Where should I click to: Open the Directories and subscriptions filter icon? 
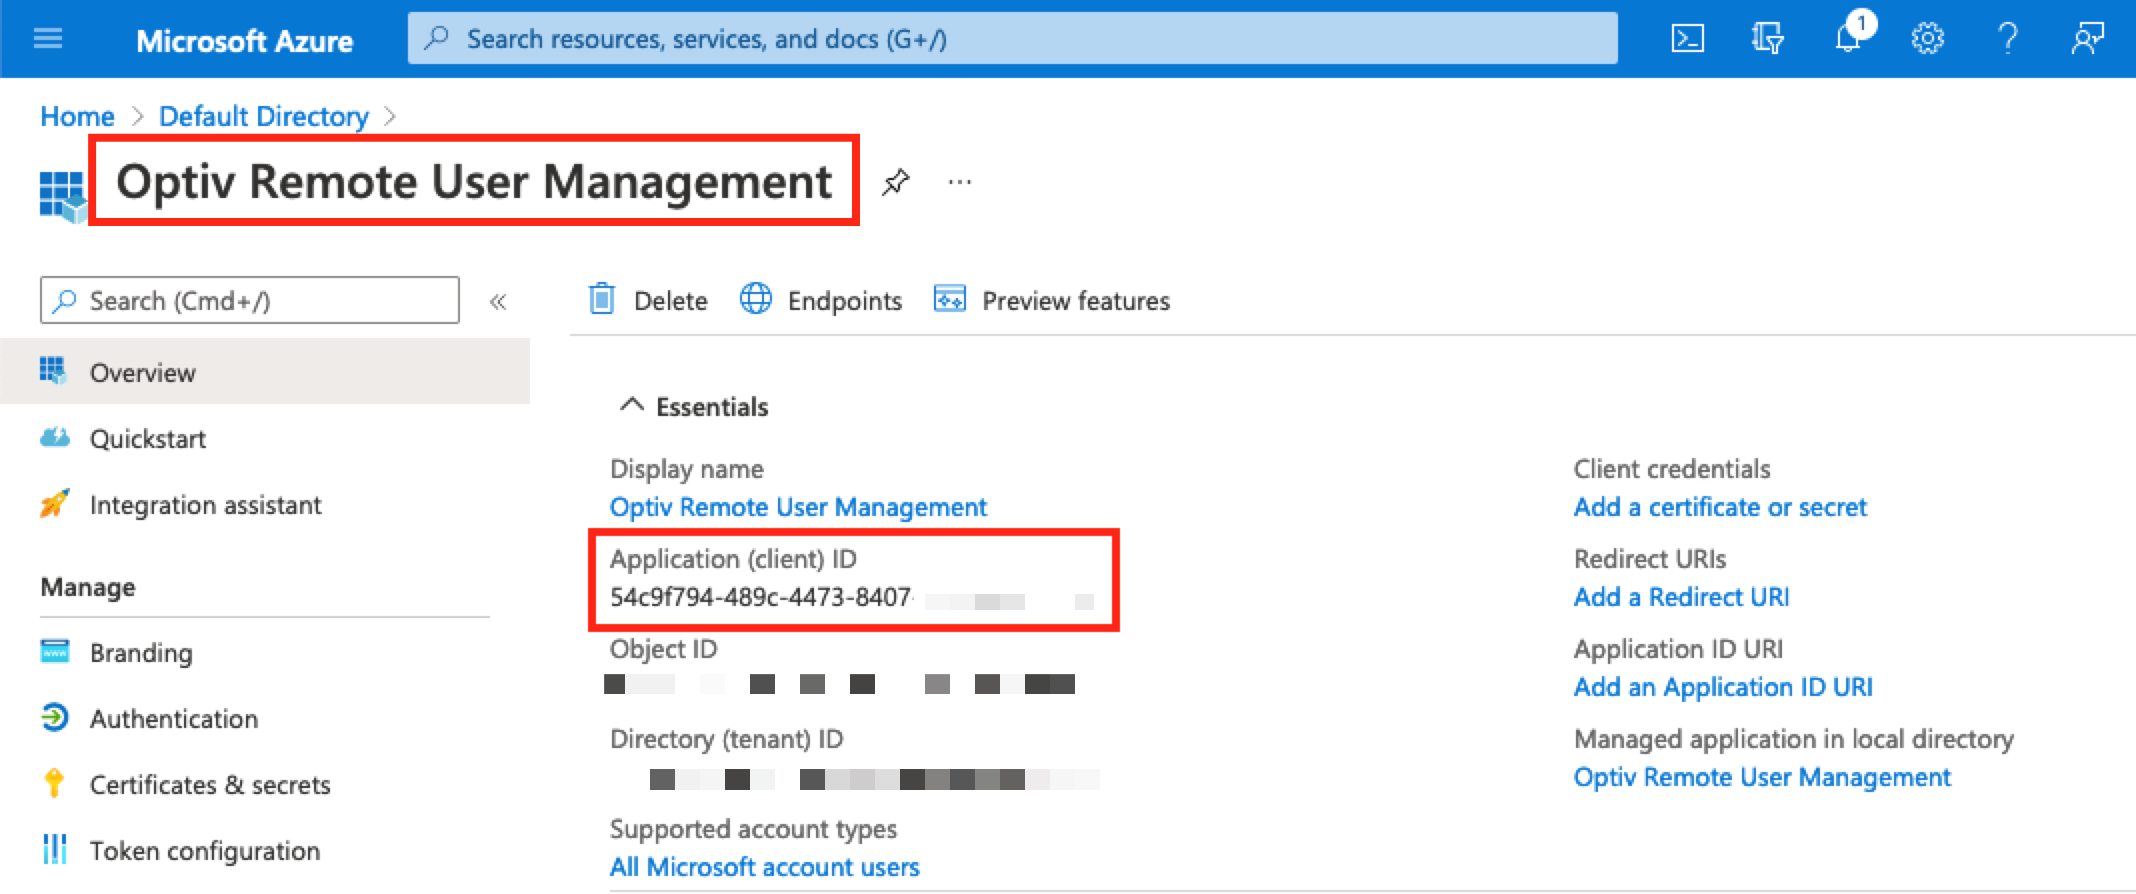[1767, 39]
